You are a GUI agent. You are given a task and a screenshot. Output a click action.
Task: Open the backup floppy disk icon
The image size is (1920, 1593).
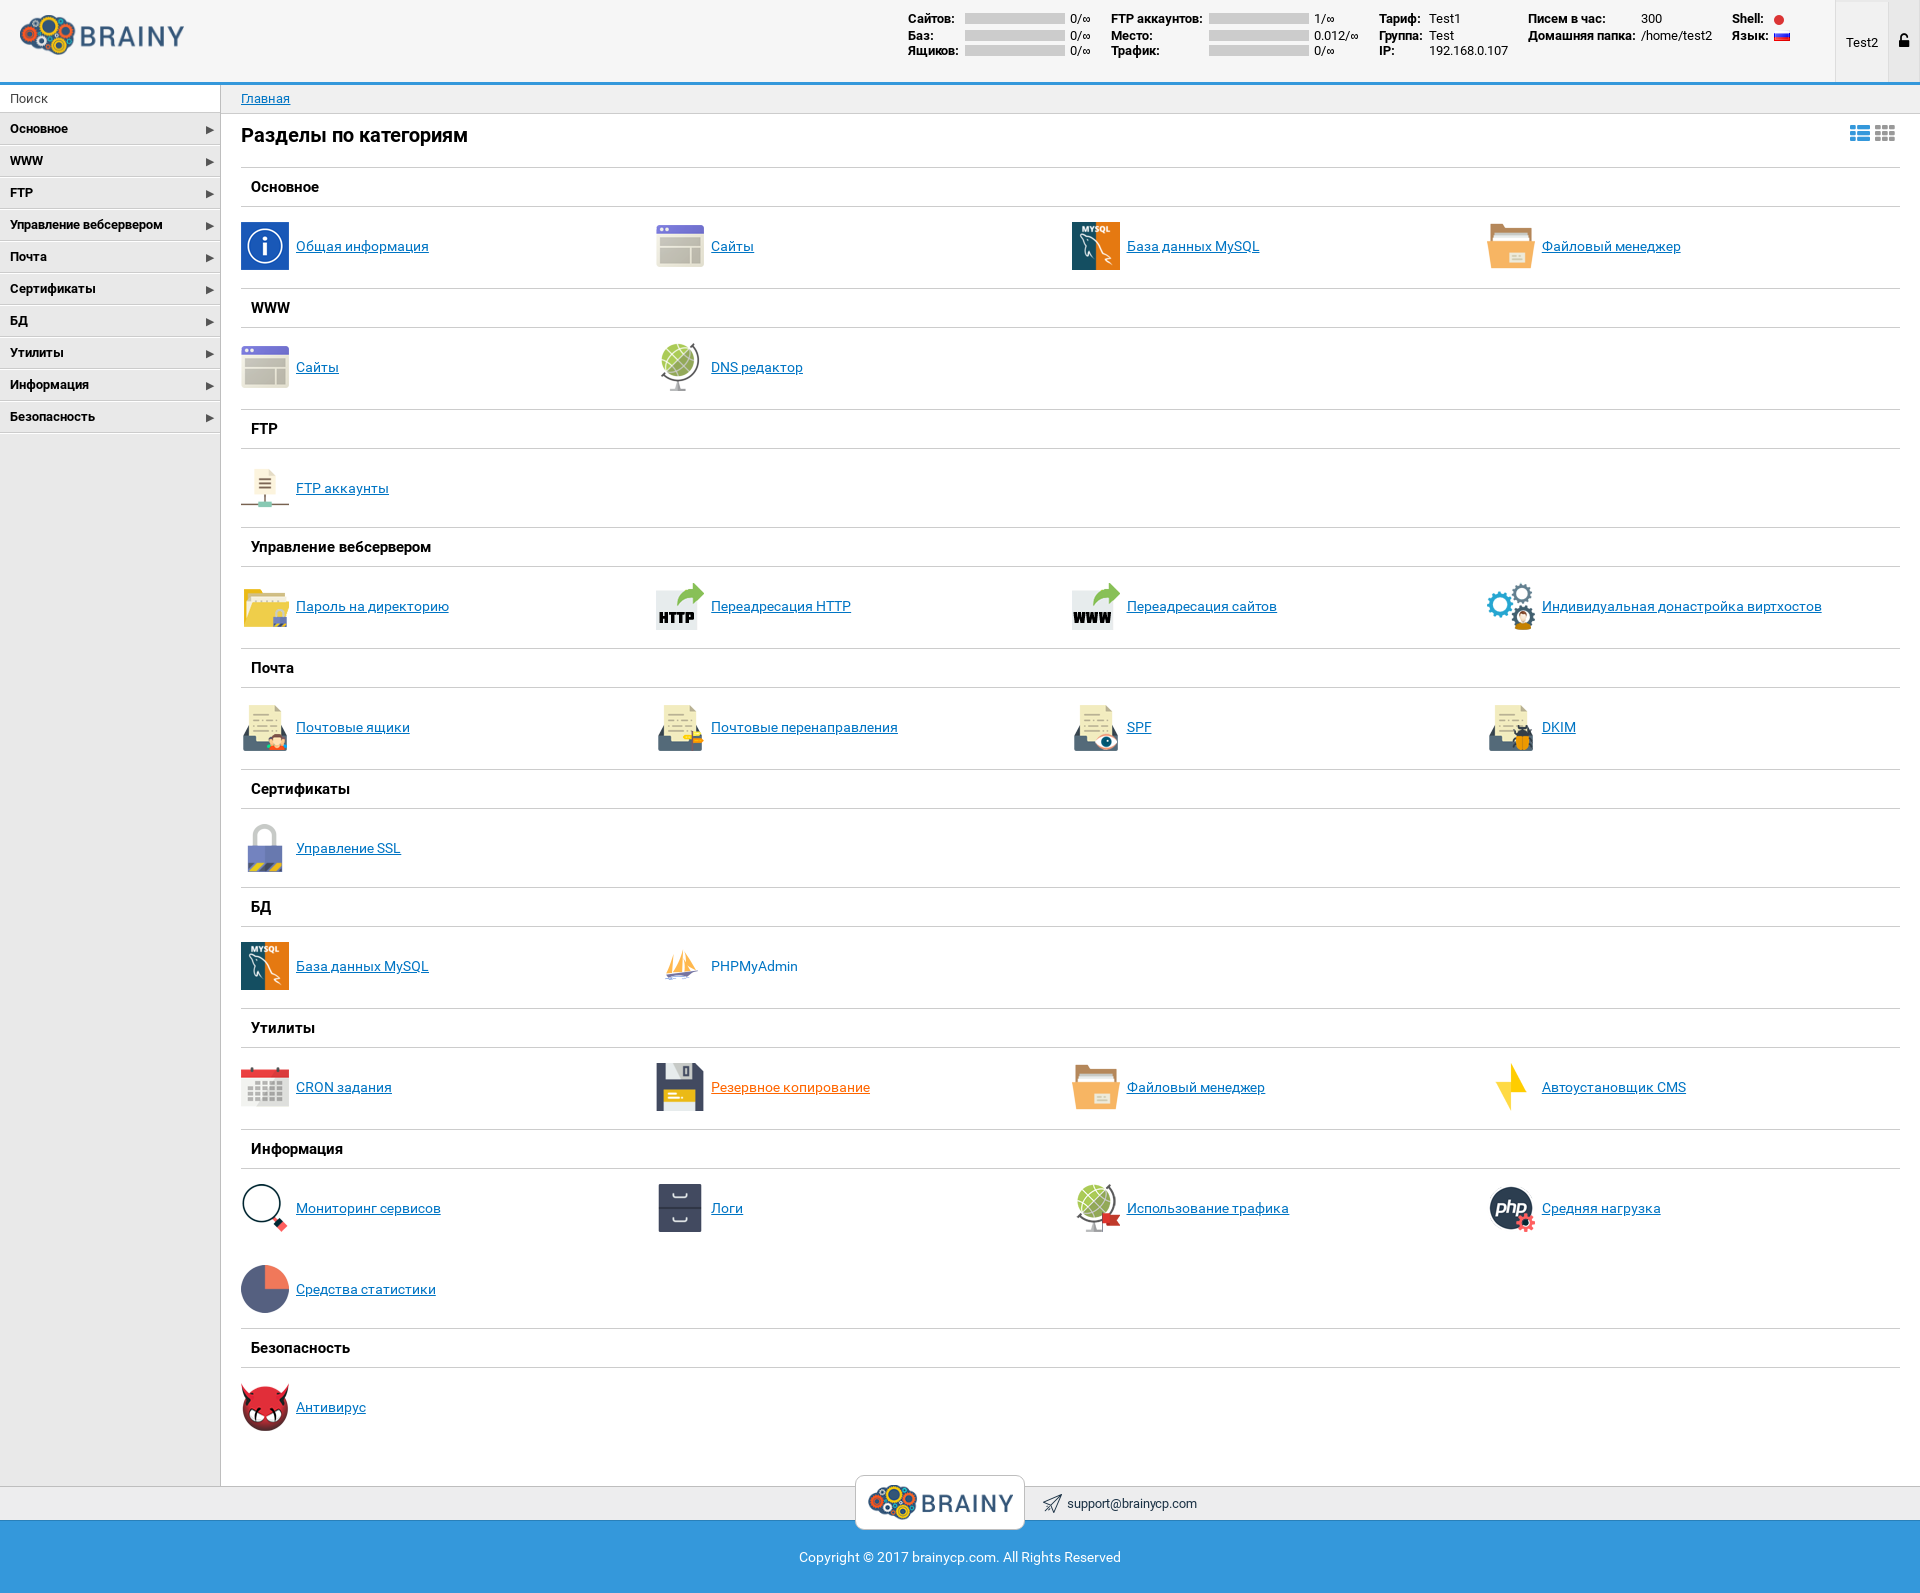(679, 1087)
